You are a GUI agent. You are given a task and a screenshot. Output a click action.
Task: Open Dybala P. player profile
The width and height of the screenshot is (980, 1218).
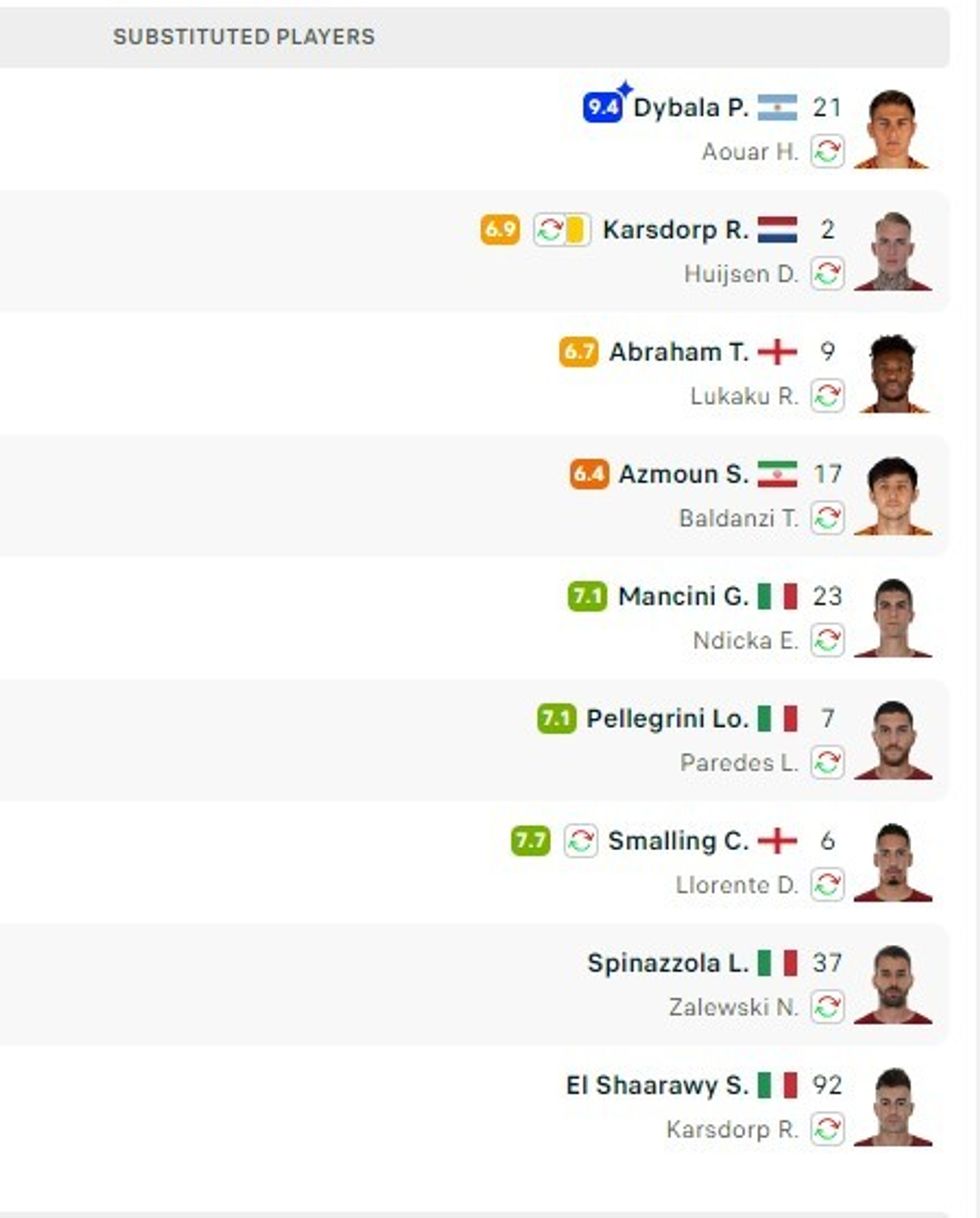pos(691,108)
